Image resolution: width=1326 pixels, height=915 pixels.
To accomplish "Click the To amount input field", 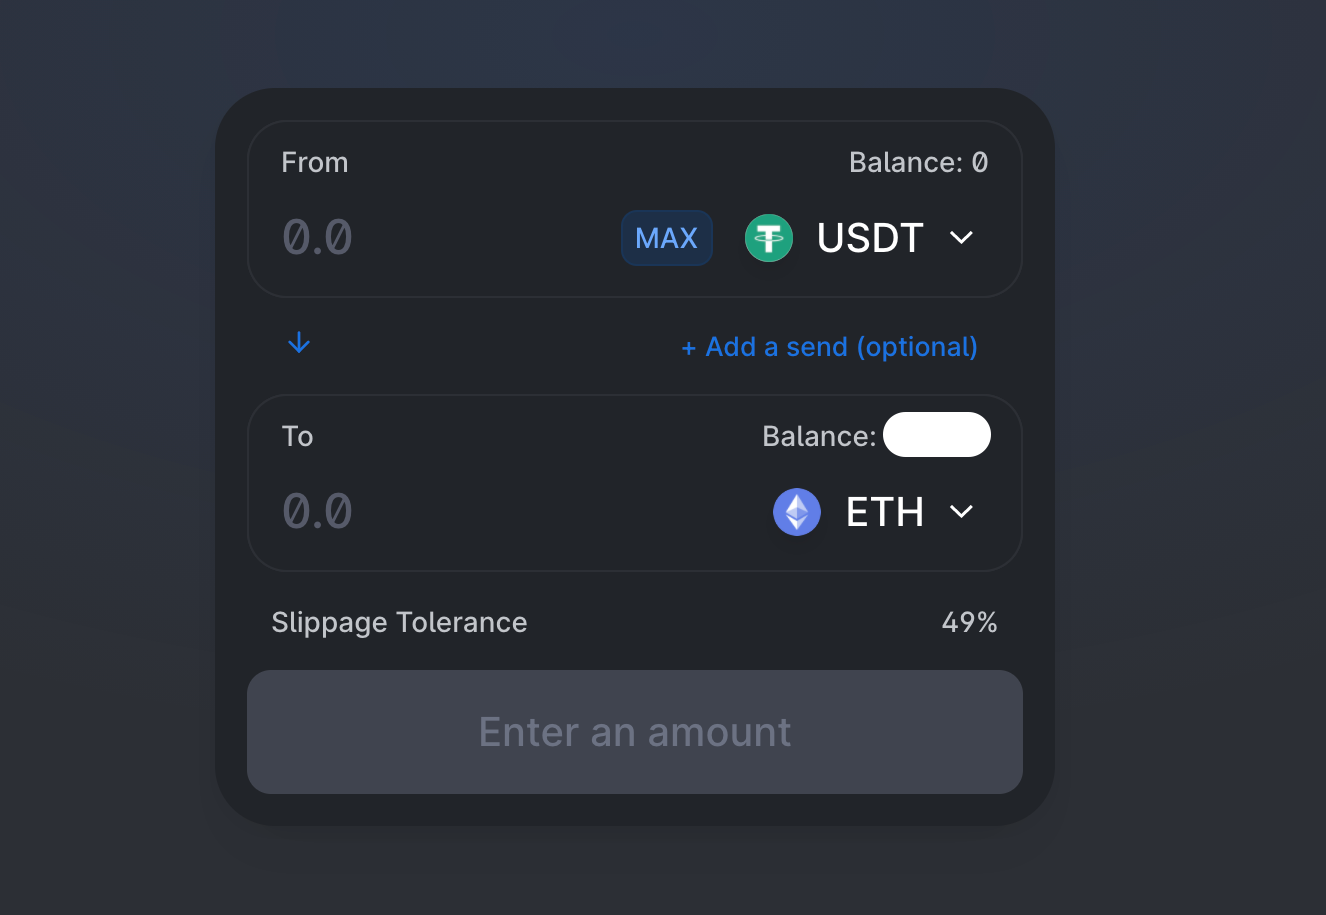I will (x=400, y=511).
